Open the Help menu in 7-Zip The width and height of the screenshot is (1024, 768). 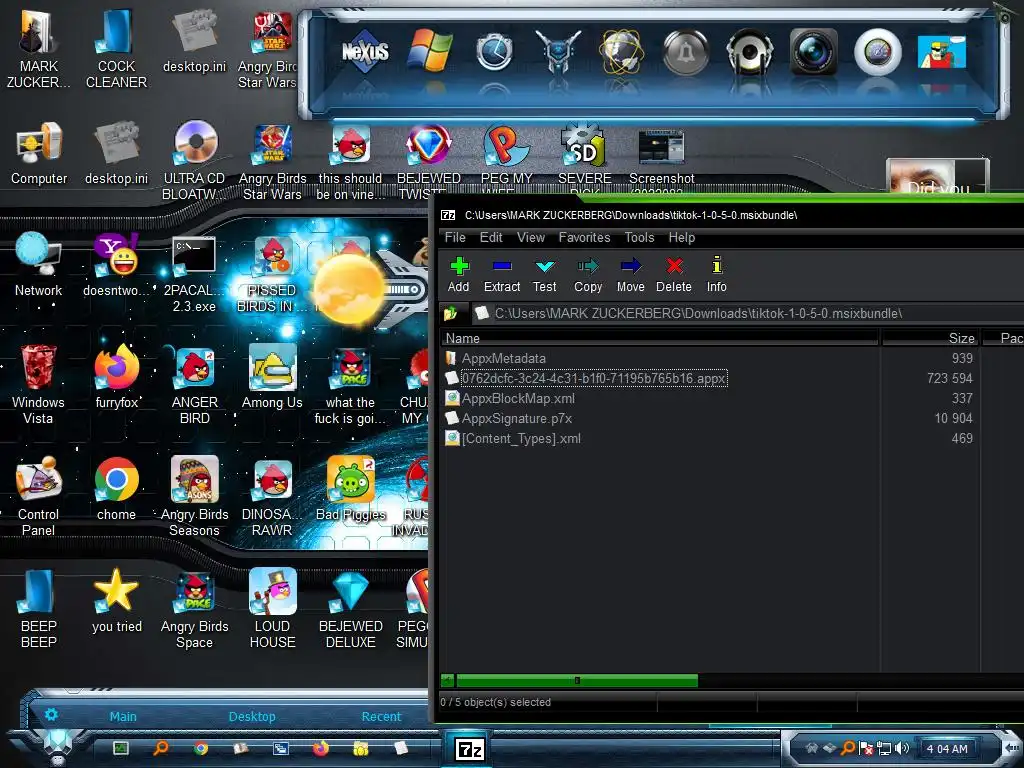point(682,237)
